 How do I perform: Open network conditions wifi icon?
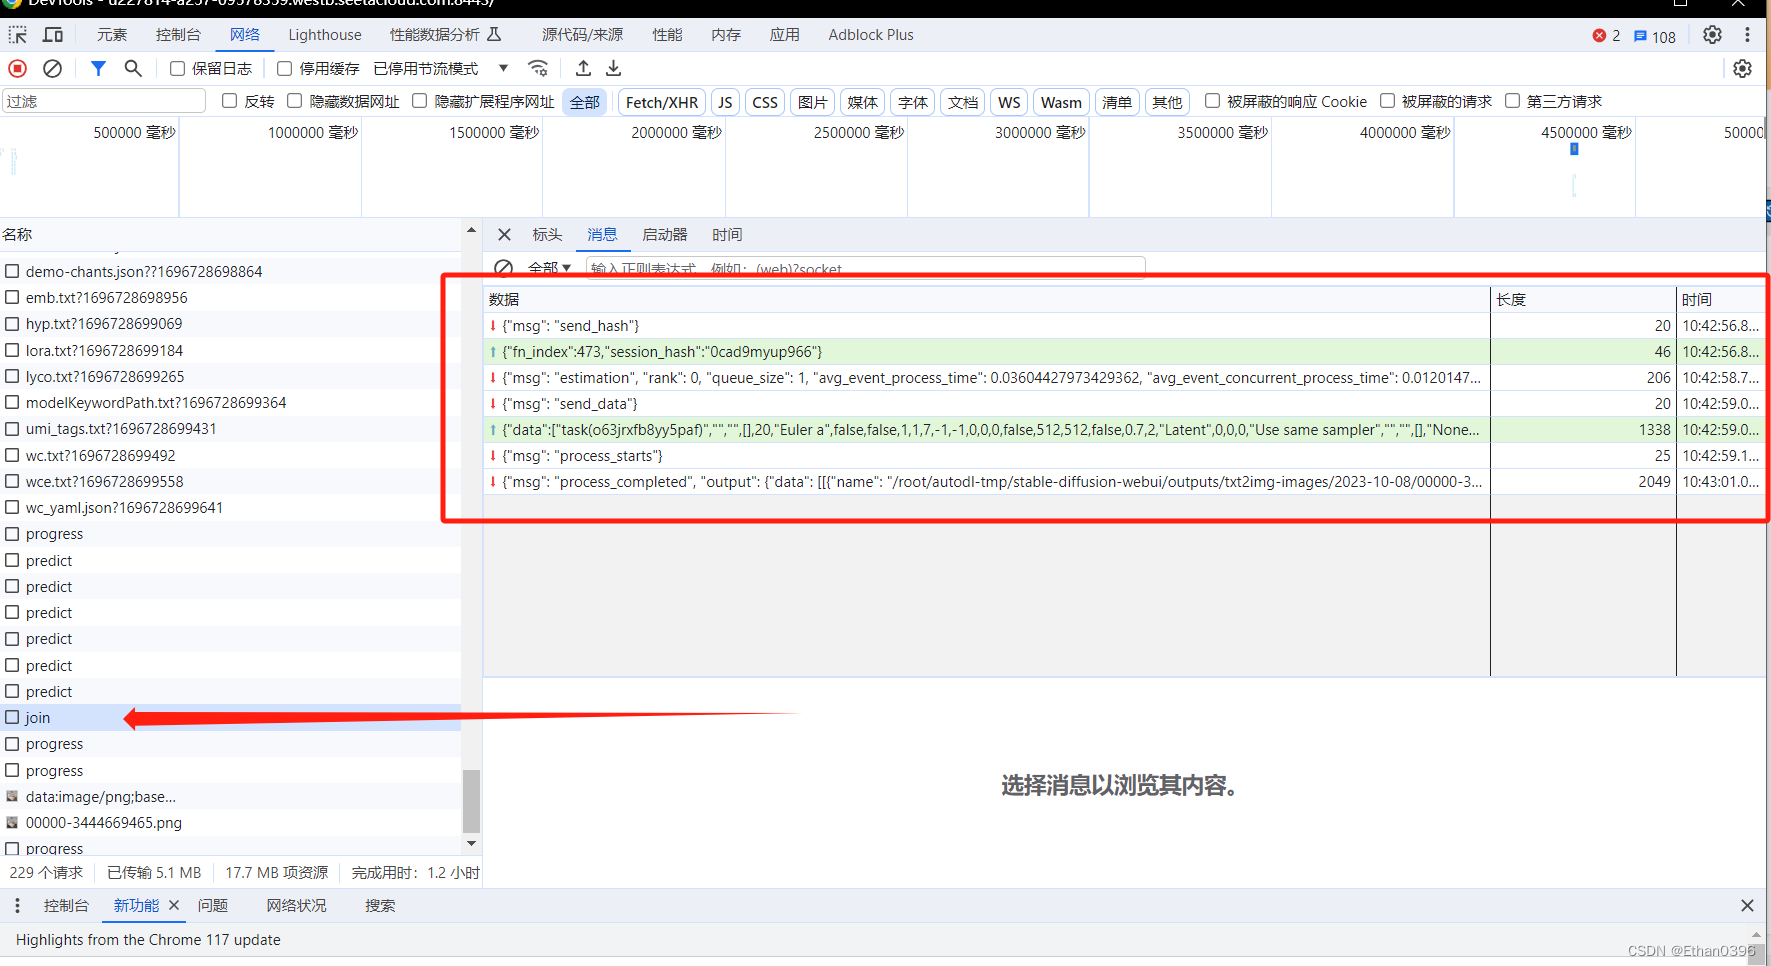[x=538, y=68]
